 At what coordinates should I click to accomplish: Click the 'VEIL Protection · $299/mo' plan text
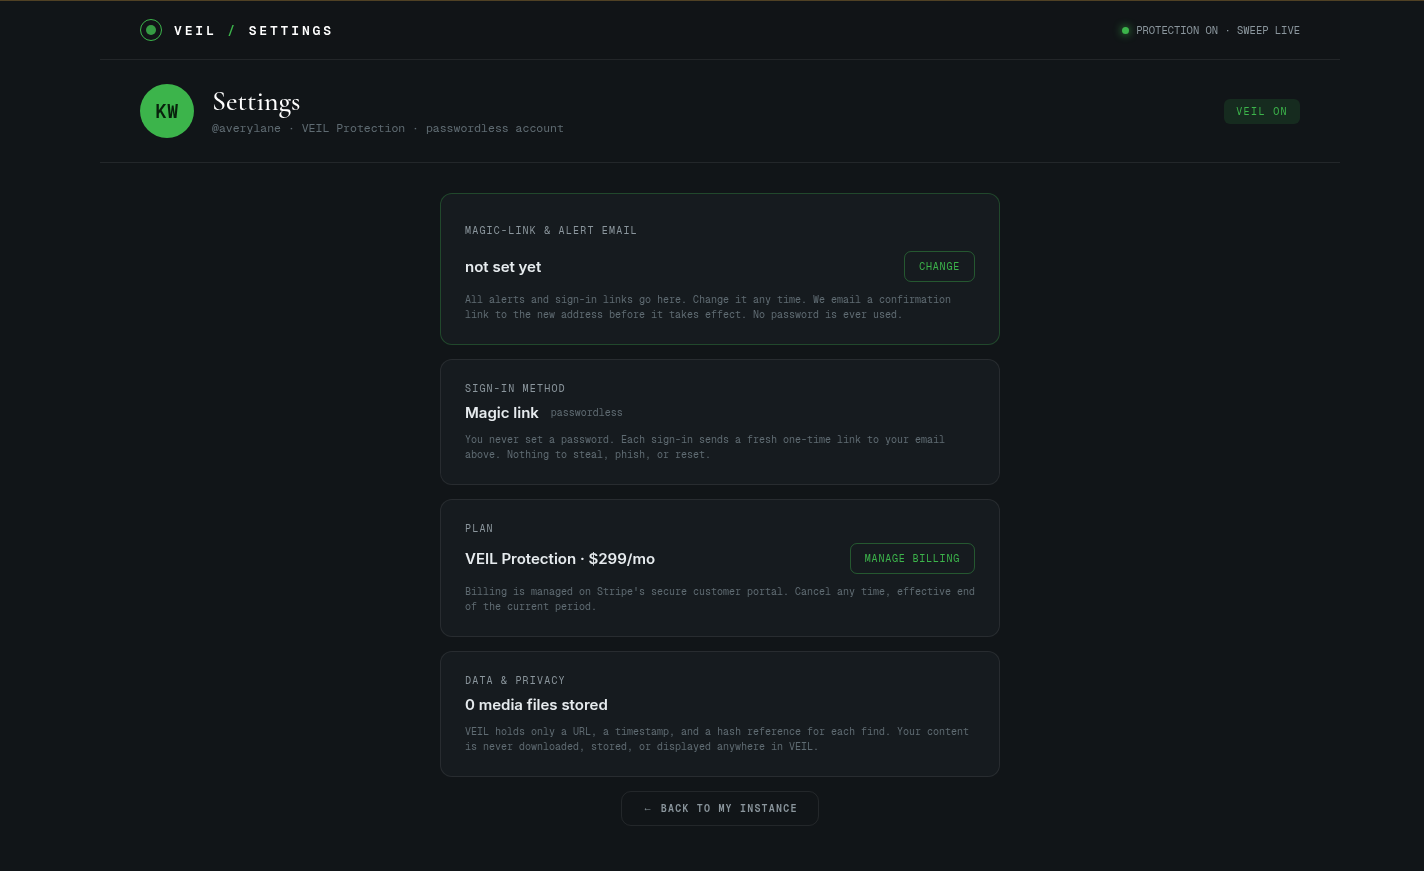[560, 559]
